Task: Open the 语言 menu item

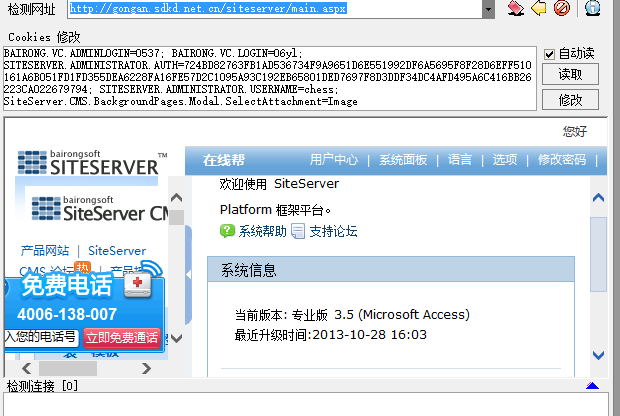Action: click(x=460, y=160)
